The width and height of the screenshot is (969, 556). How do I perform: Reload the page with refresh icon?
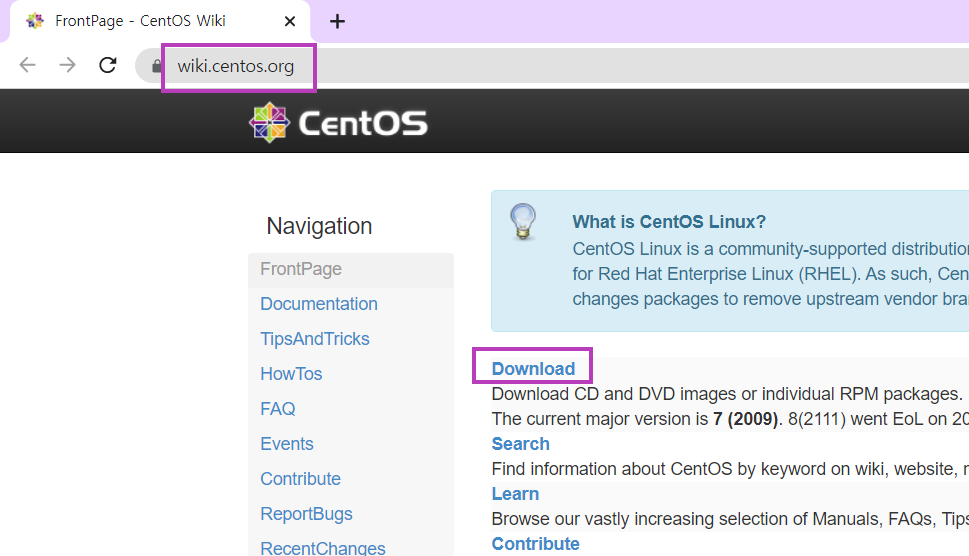point(108,65)
